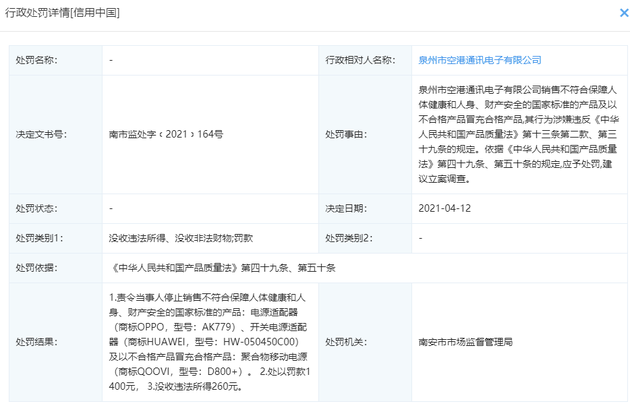
Task: Click the 处罚状态 label cell
Action: pos(56,208)
